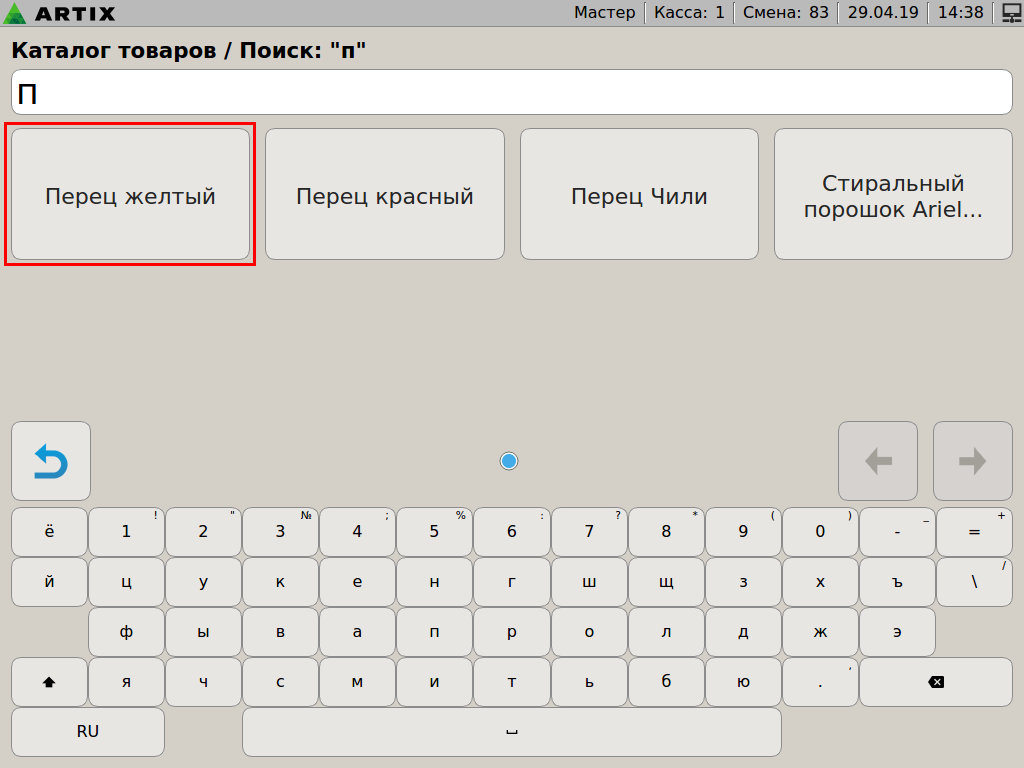Tap the number 5 key

pos(434,532)
